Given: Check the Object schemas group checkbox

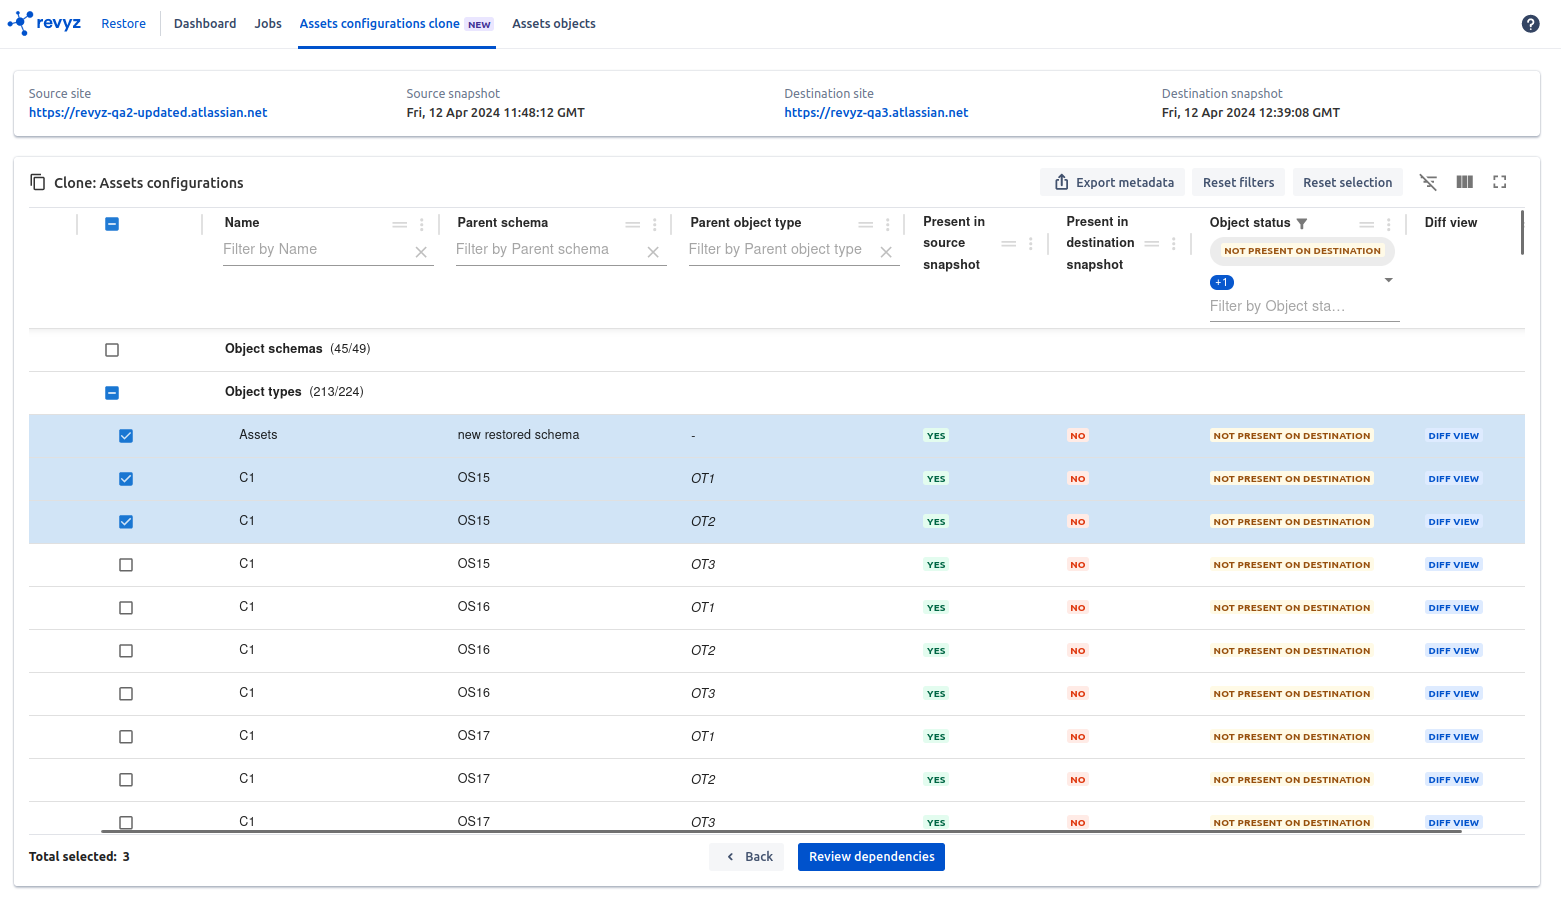Looking at the screenshot, I should (112, 350).
